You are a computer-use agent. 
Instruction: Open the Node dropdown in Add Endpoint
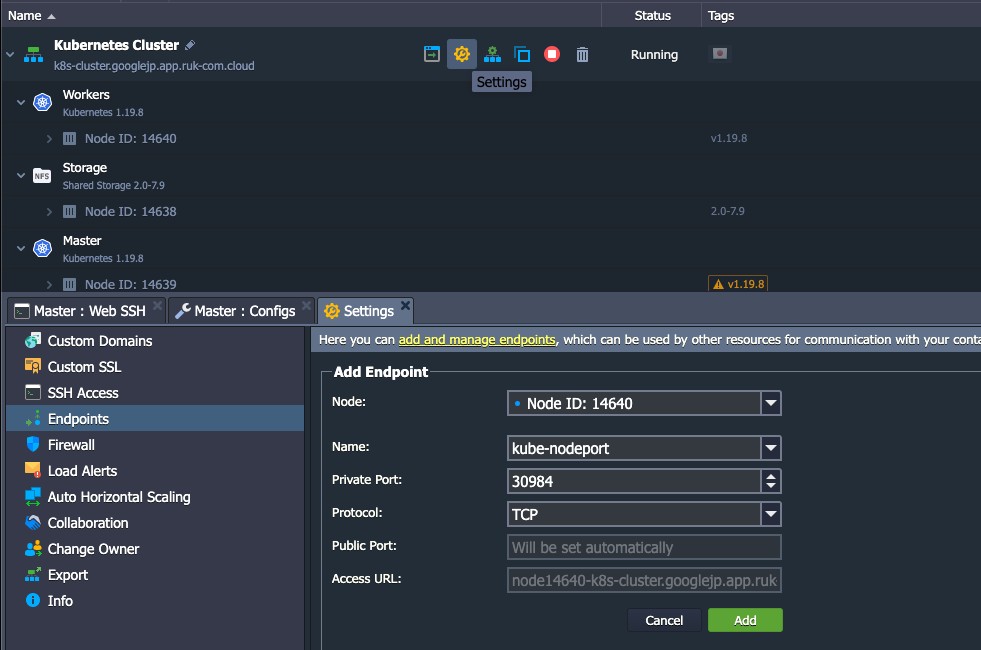(771, 404)
